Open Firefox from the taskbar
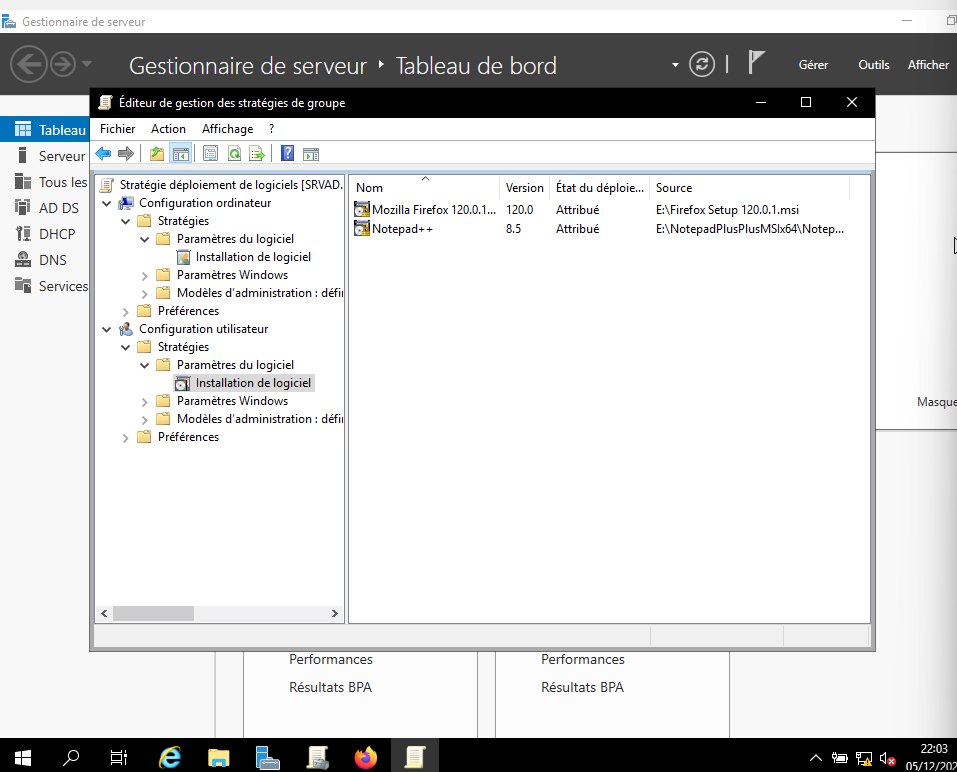 click(366, 757)
